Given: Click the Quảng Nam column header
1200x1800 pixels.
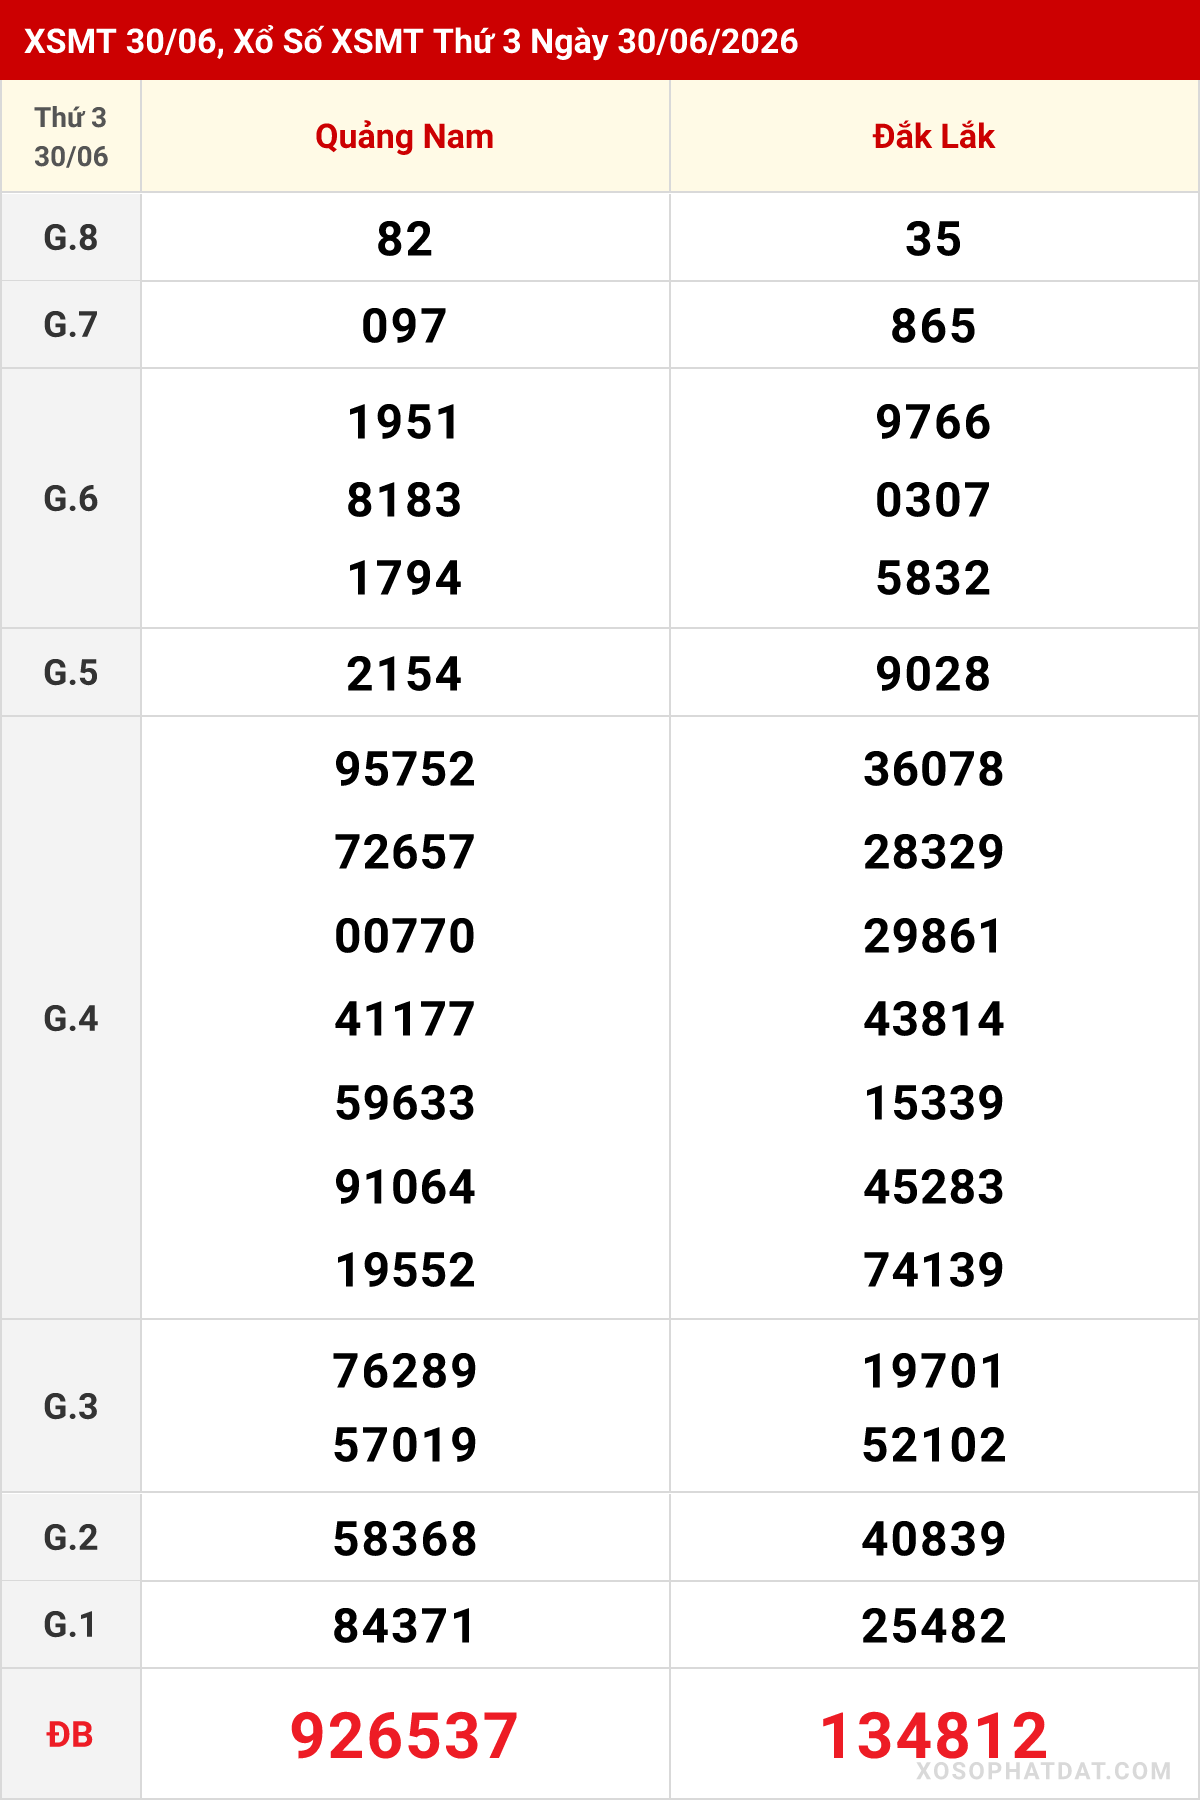Looking at the screenshot, I should pyautogui.click(x=404, y=137).
